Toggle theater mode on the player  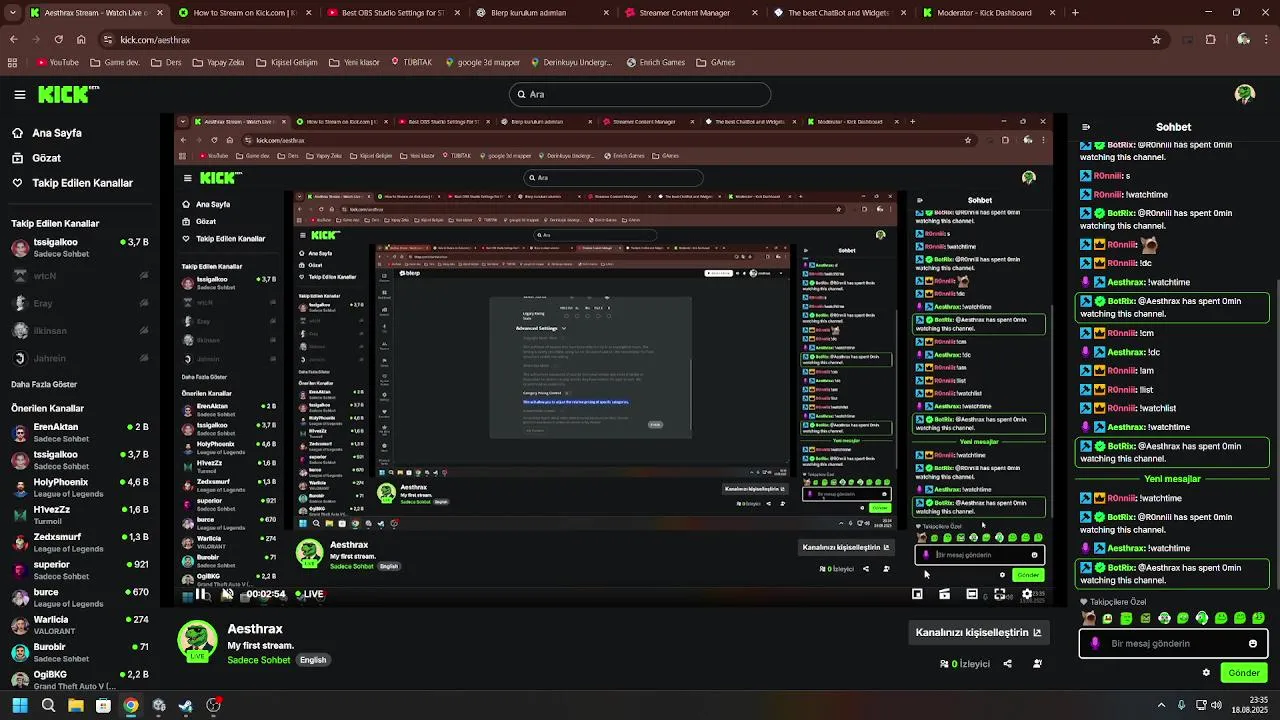(x=971, y=594)
